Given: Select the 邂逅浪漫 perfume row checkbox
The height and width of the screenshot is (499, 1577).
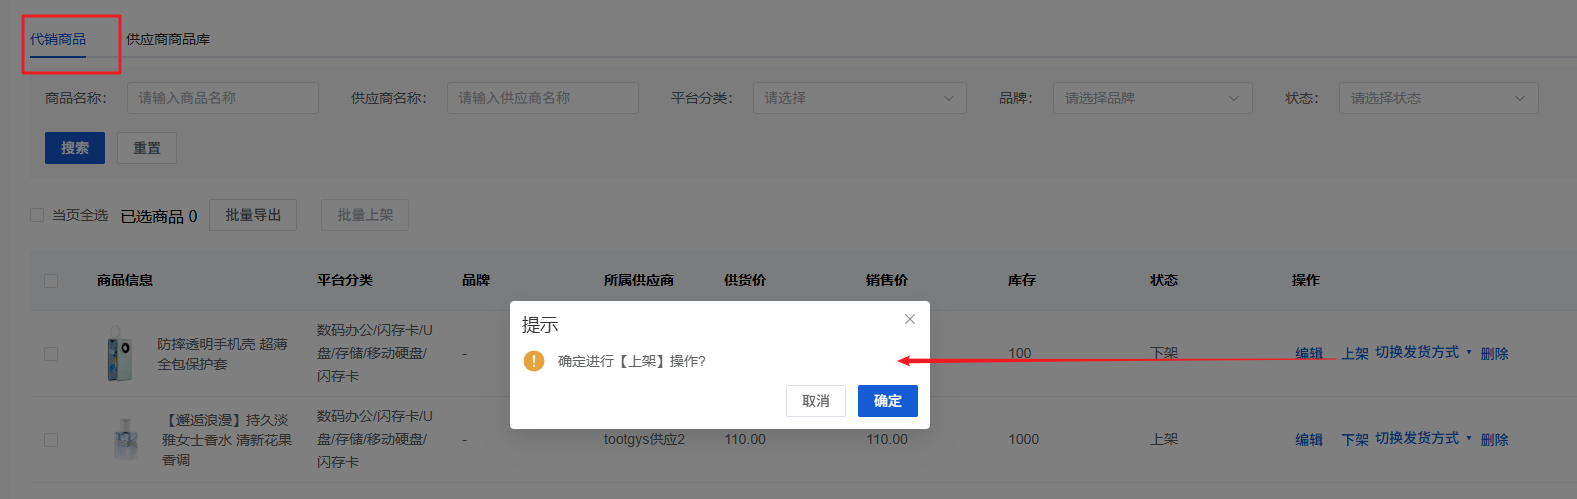Looking at the screenshot, I should [x=51, y=440].
